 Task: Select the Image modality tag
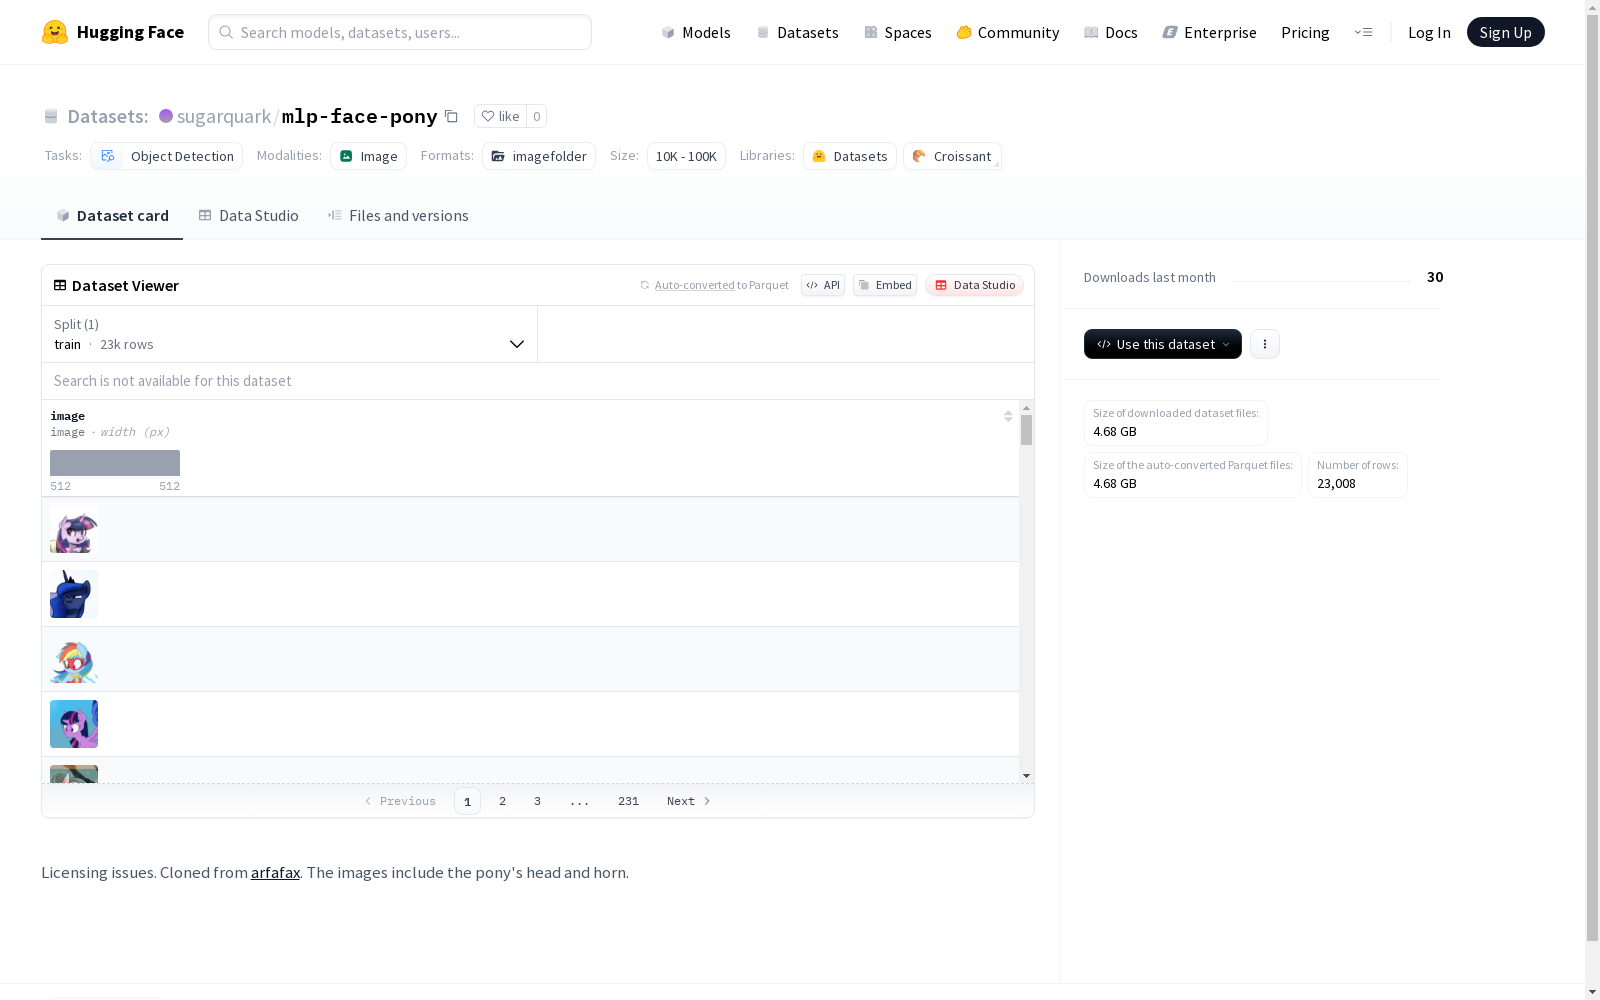coord(368,156)
